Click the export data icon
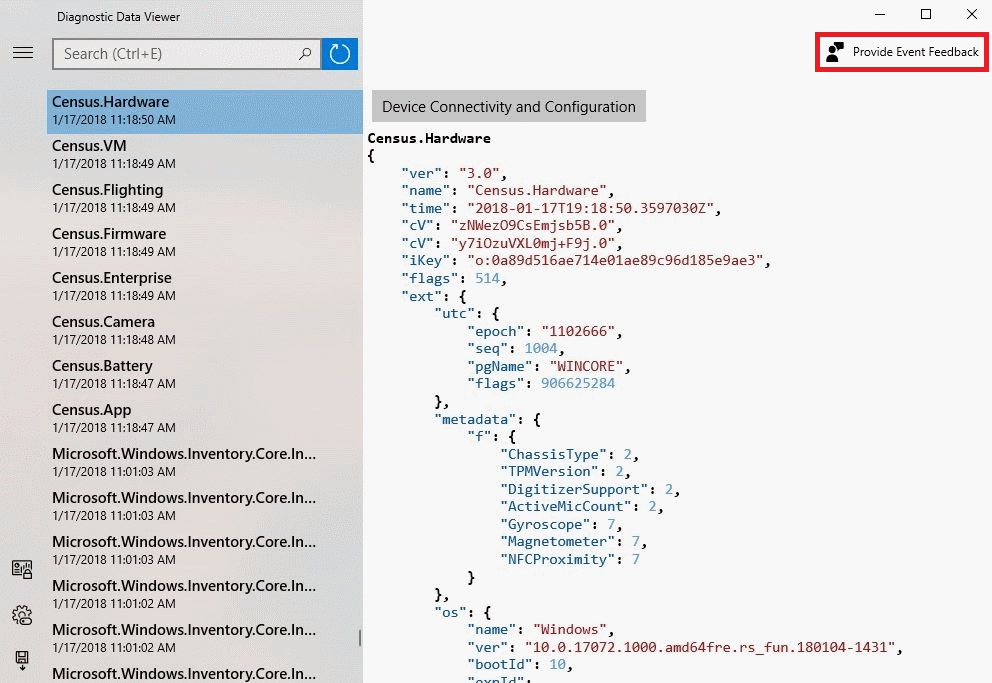Screen dimensions: 992x683 click(x=22, y=660)
